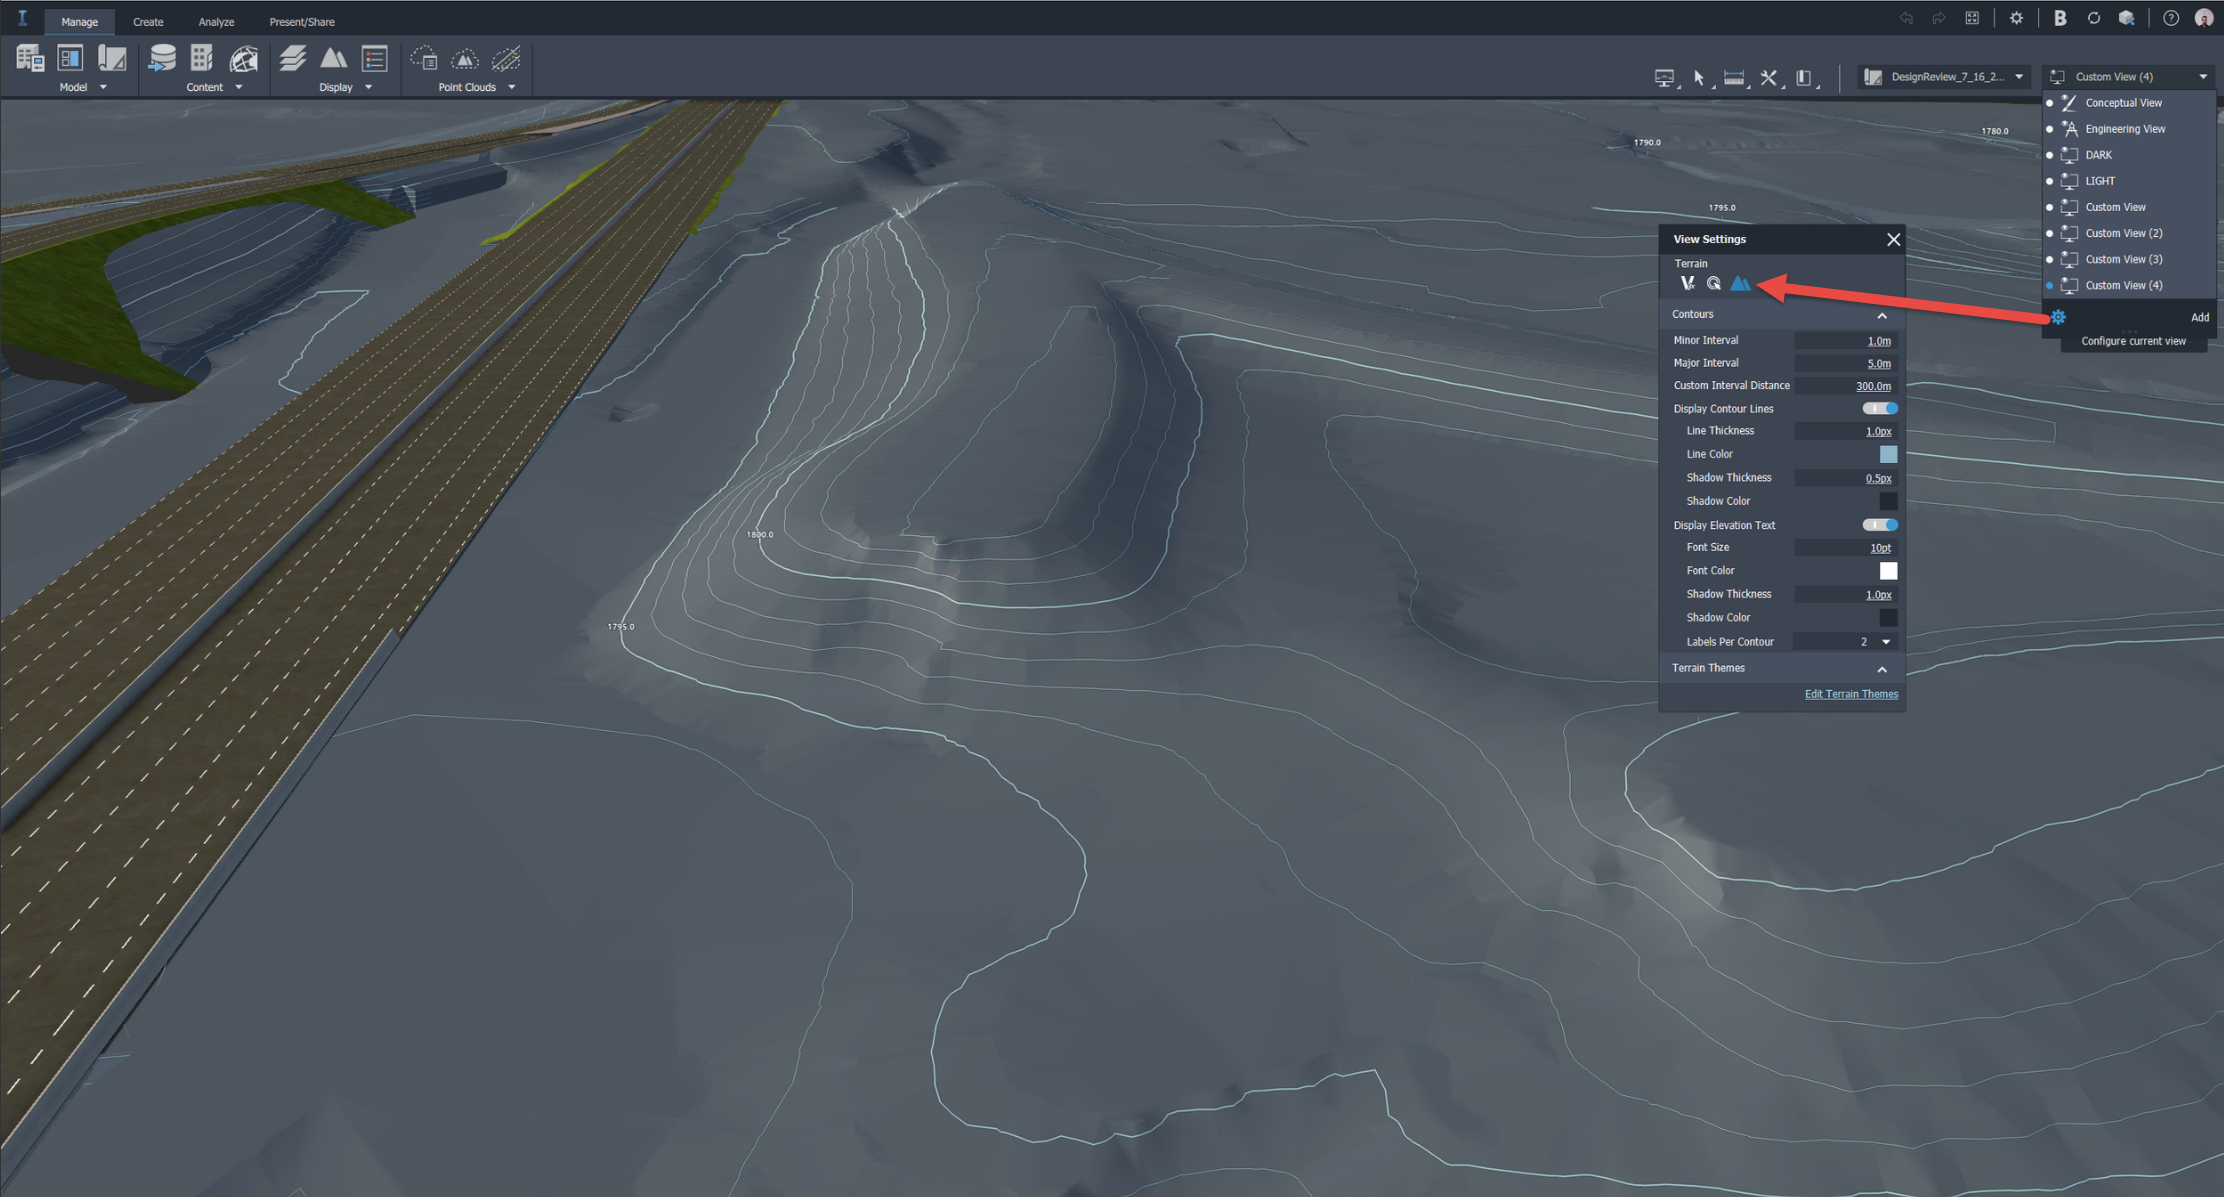2224x1201 pixels.
Task: Open the help question mark icon
Action: [x=2171, y=18]
